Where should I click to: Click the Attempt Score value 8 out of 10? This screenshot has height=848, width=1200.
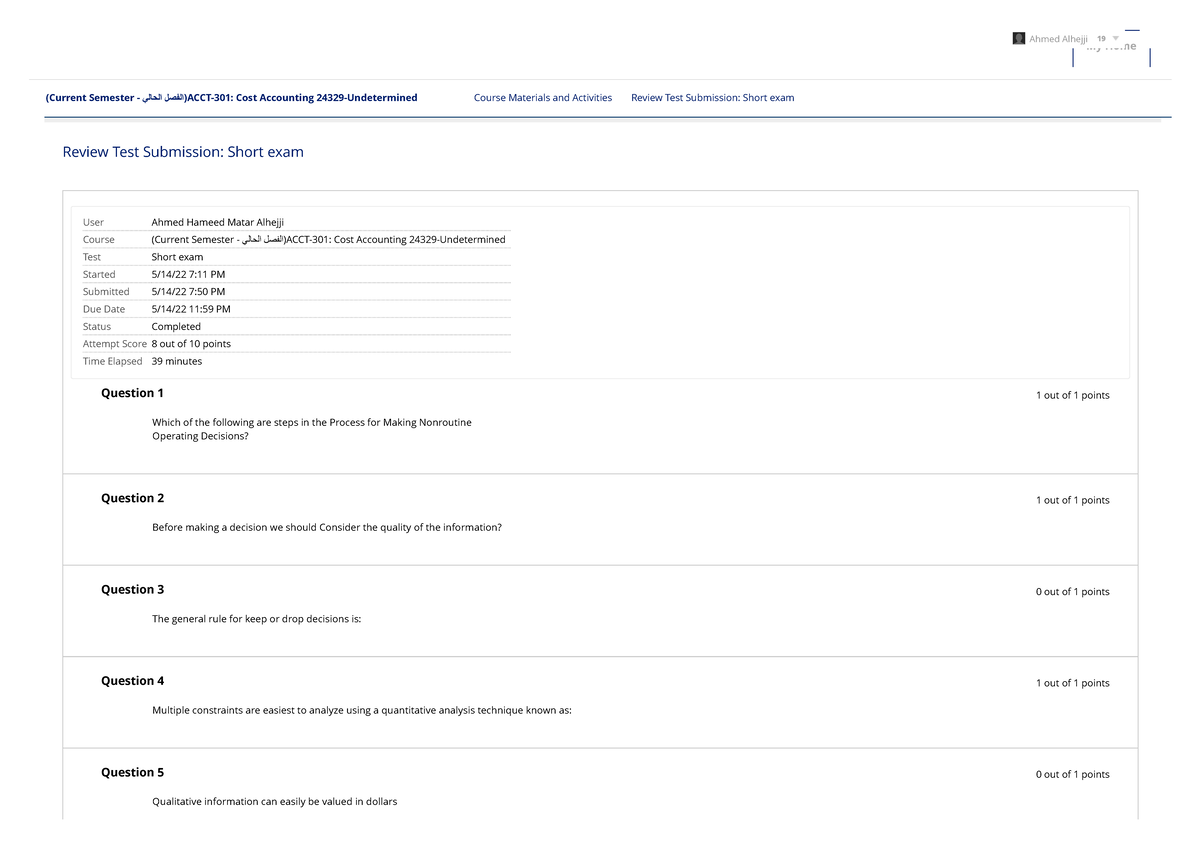coord(190,344)
